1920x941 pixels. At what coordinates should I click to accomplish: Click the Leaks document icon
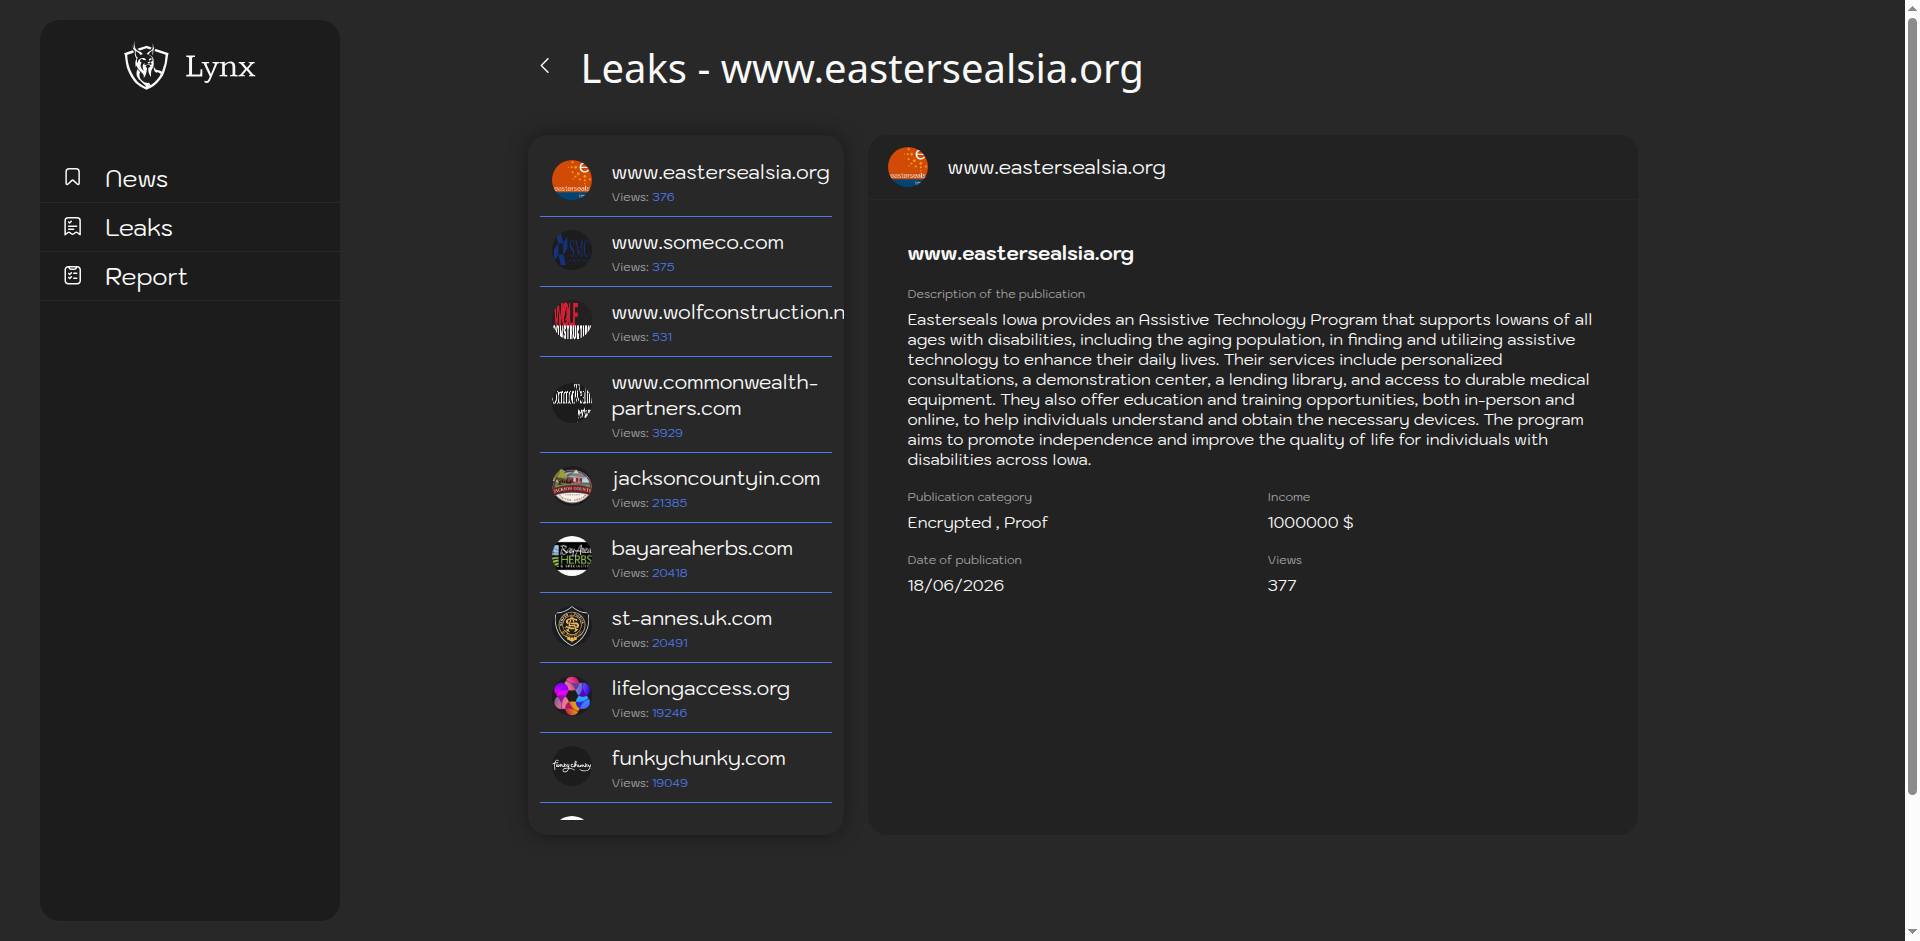point(73,226)
